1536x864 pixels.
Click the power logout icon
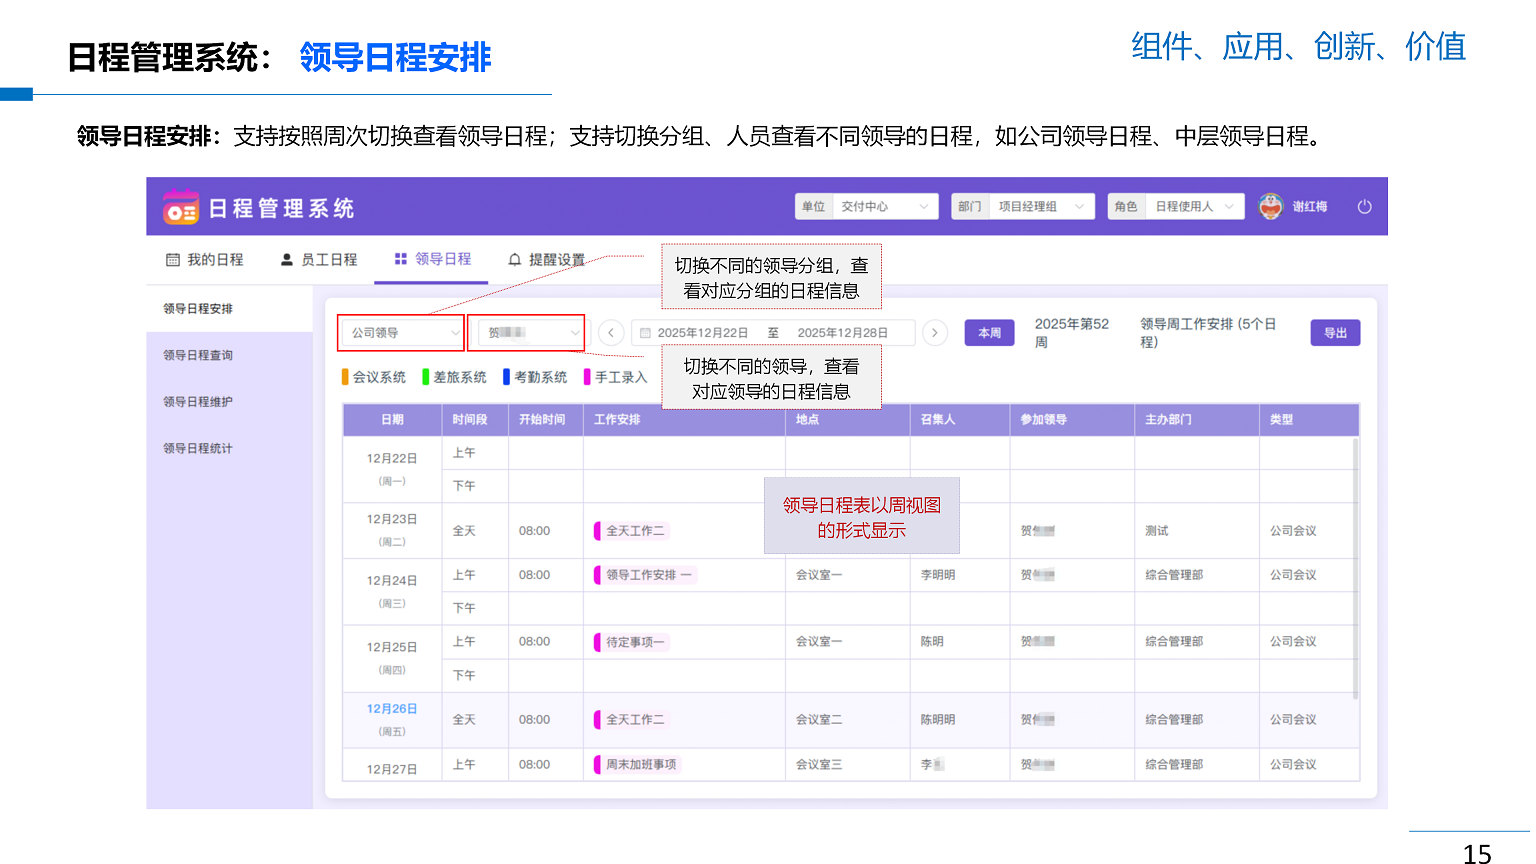(1364, 207)
